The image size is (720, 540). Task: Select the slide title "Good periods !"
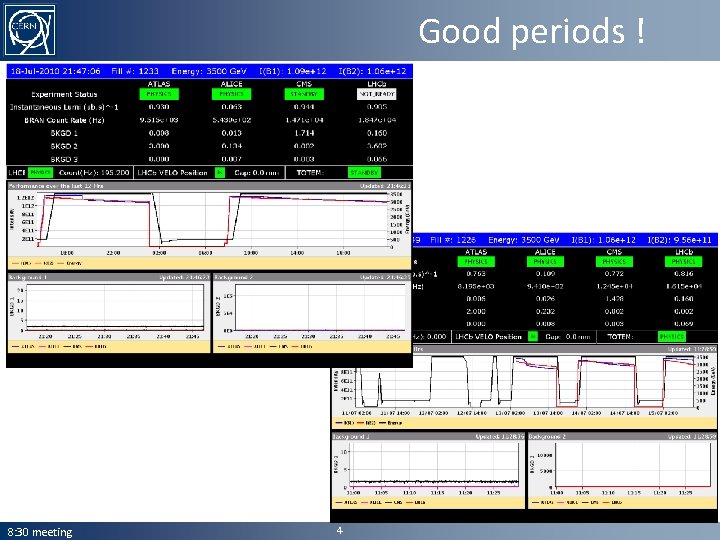pyautogui.click(x=531, y=31)
